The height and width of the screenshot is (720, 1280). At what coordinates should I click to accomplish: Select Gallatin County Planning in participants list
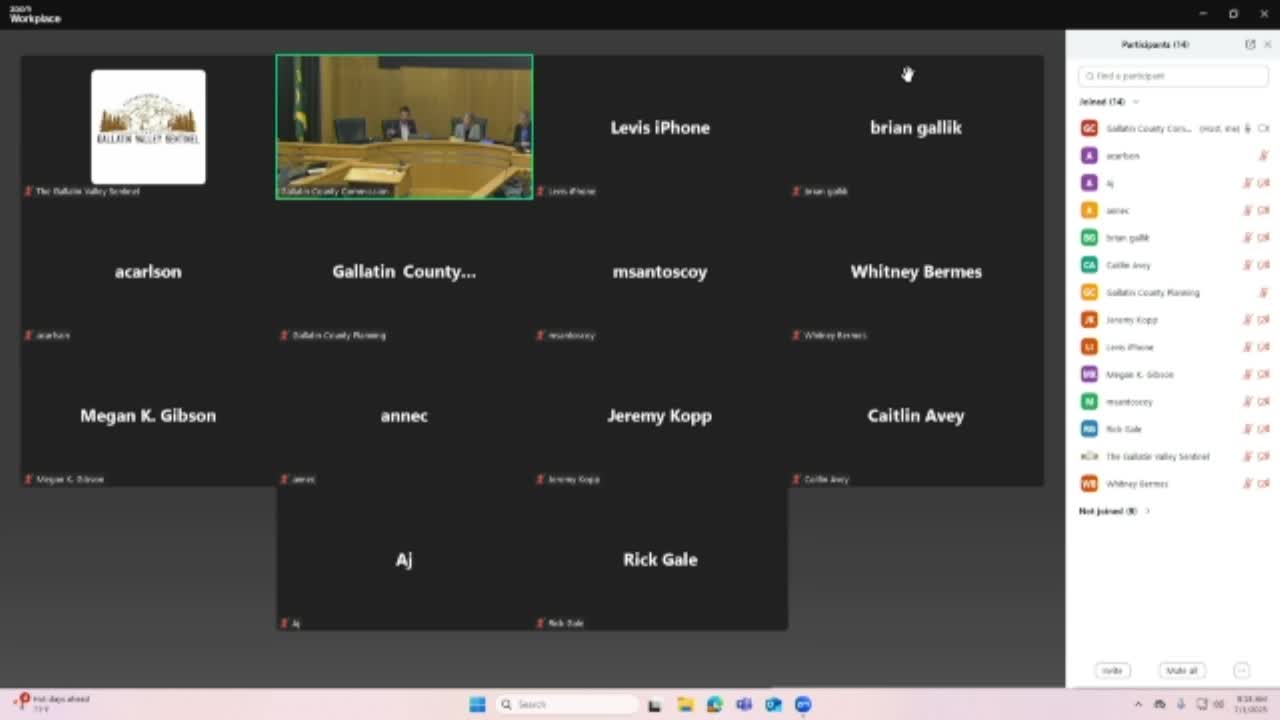(1152, 293)
